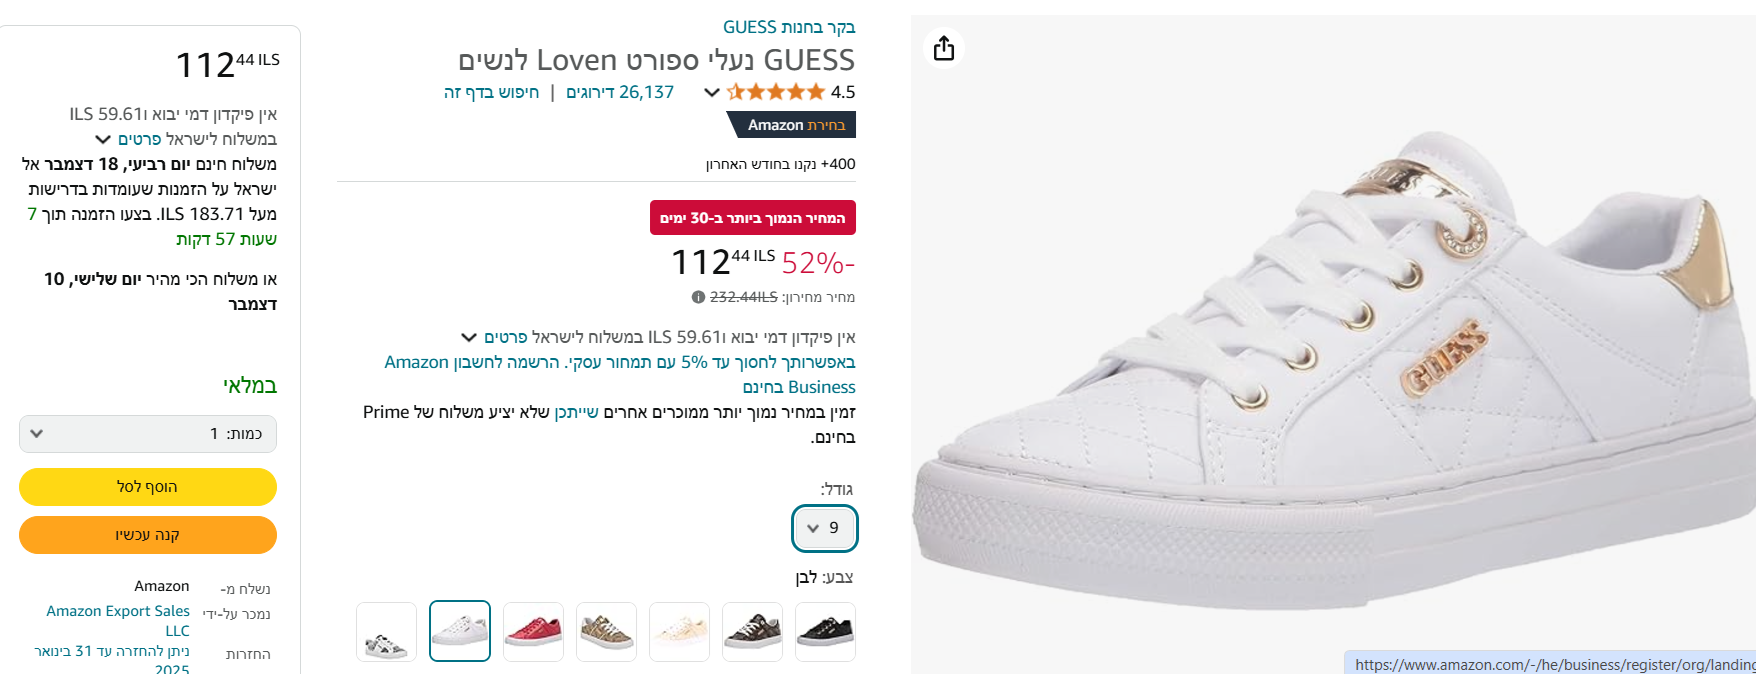Click the 'search this page' link
Image resolution: width=1756 pixels, height=674 pixels.
coord(491,92)
